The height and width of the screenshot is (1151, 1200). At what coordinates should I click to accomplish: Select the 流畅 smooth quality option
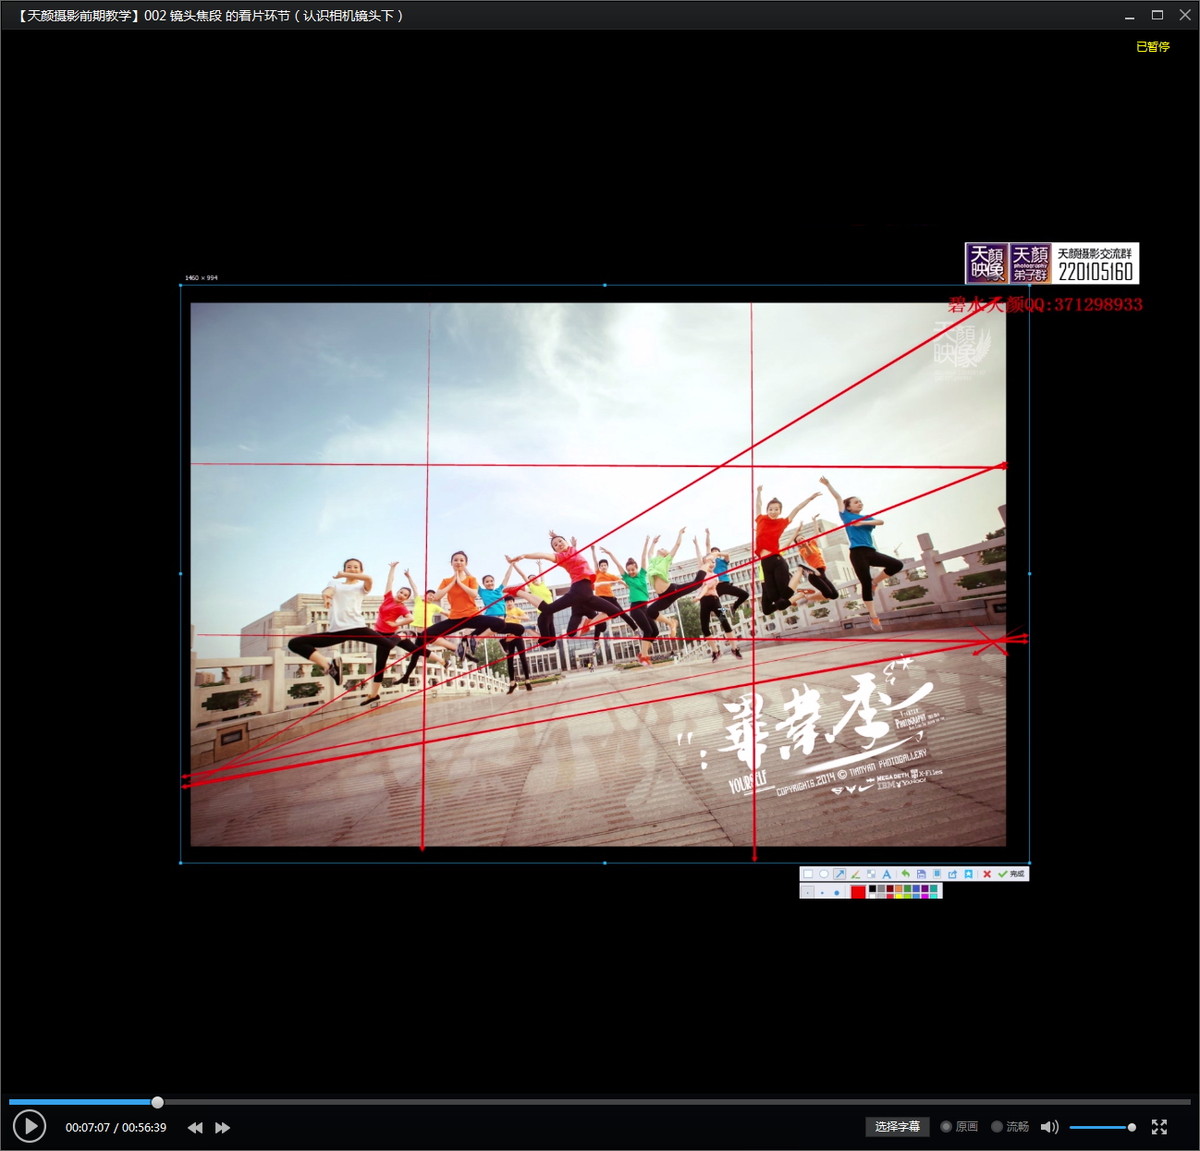coord(1010,1127)
